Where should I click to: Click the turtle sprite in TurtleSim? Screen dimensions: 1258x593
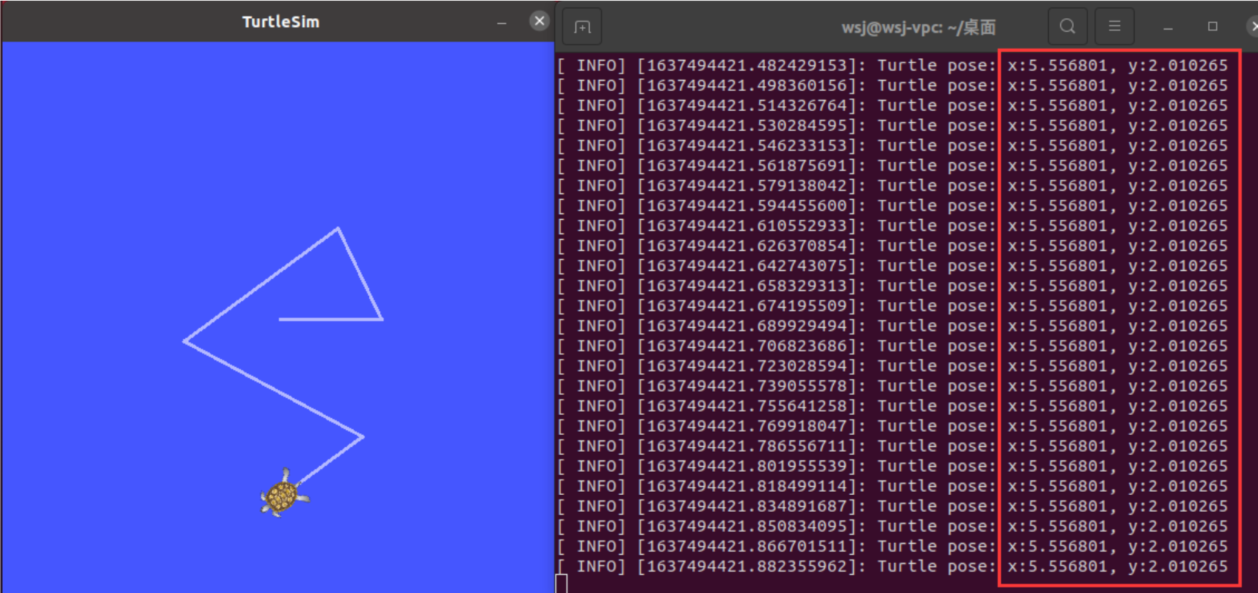[x=284, y=494]
